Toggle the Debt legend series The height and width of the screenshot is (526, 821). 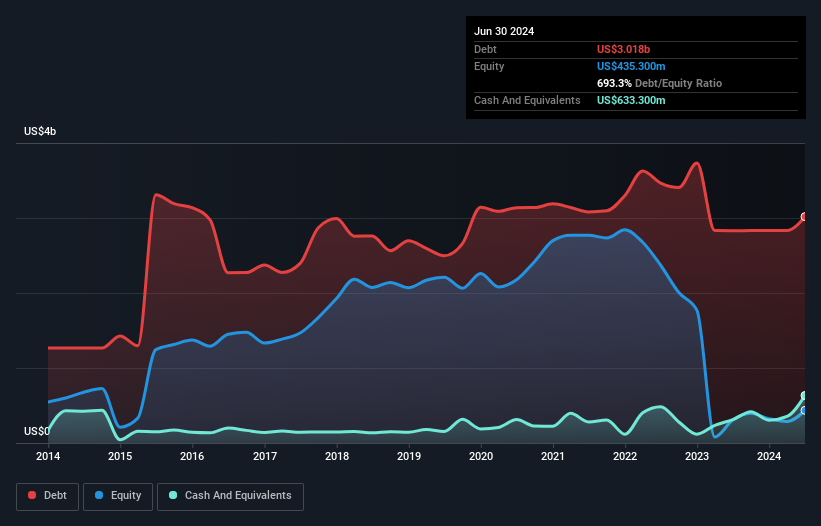(x=48, y=496)
